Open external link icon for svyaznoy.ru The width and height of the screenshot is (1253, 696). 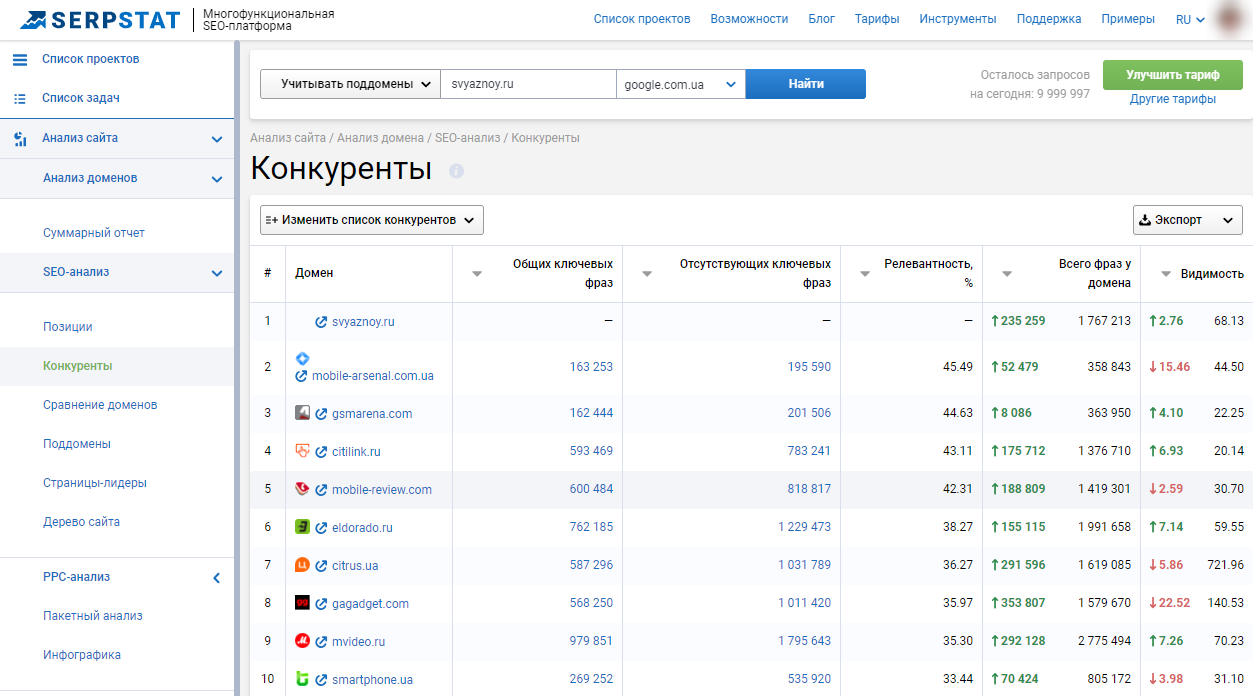pyautogui.click(x=321, y=322)
